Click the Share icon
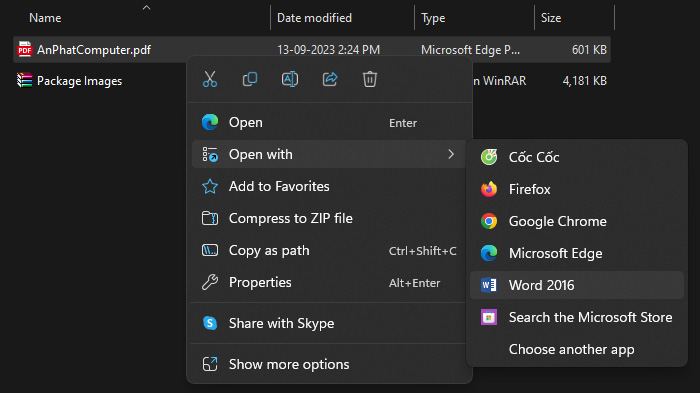Image resolution: width=700 pixels, height=393 pixels. click(x=330, y=79)
